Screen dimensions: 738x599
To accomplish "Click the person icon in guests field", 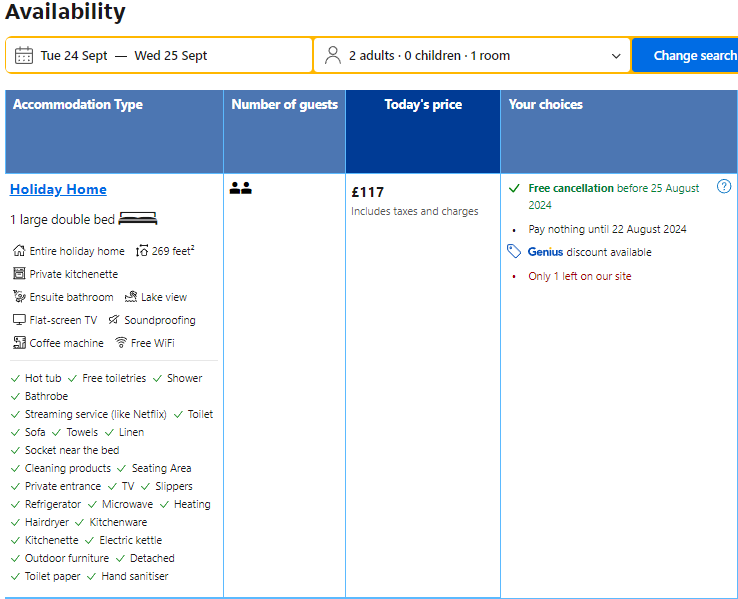I will coord(333,56).
